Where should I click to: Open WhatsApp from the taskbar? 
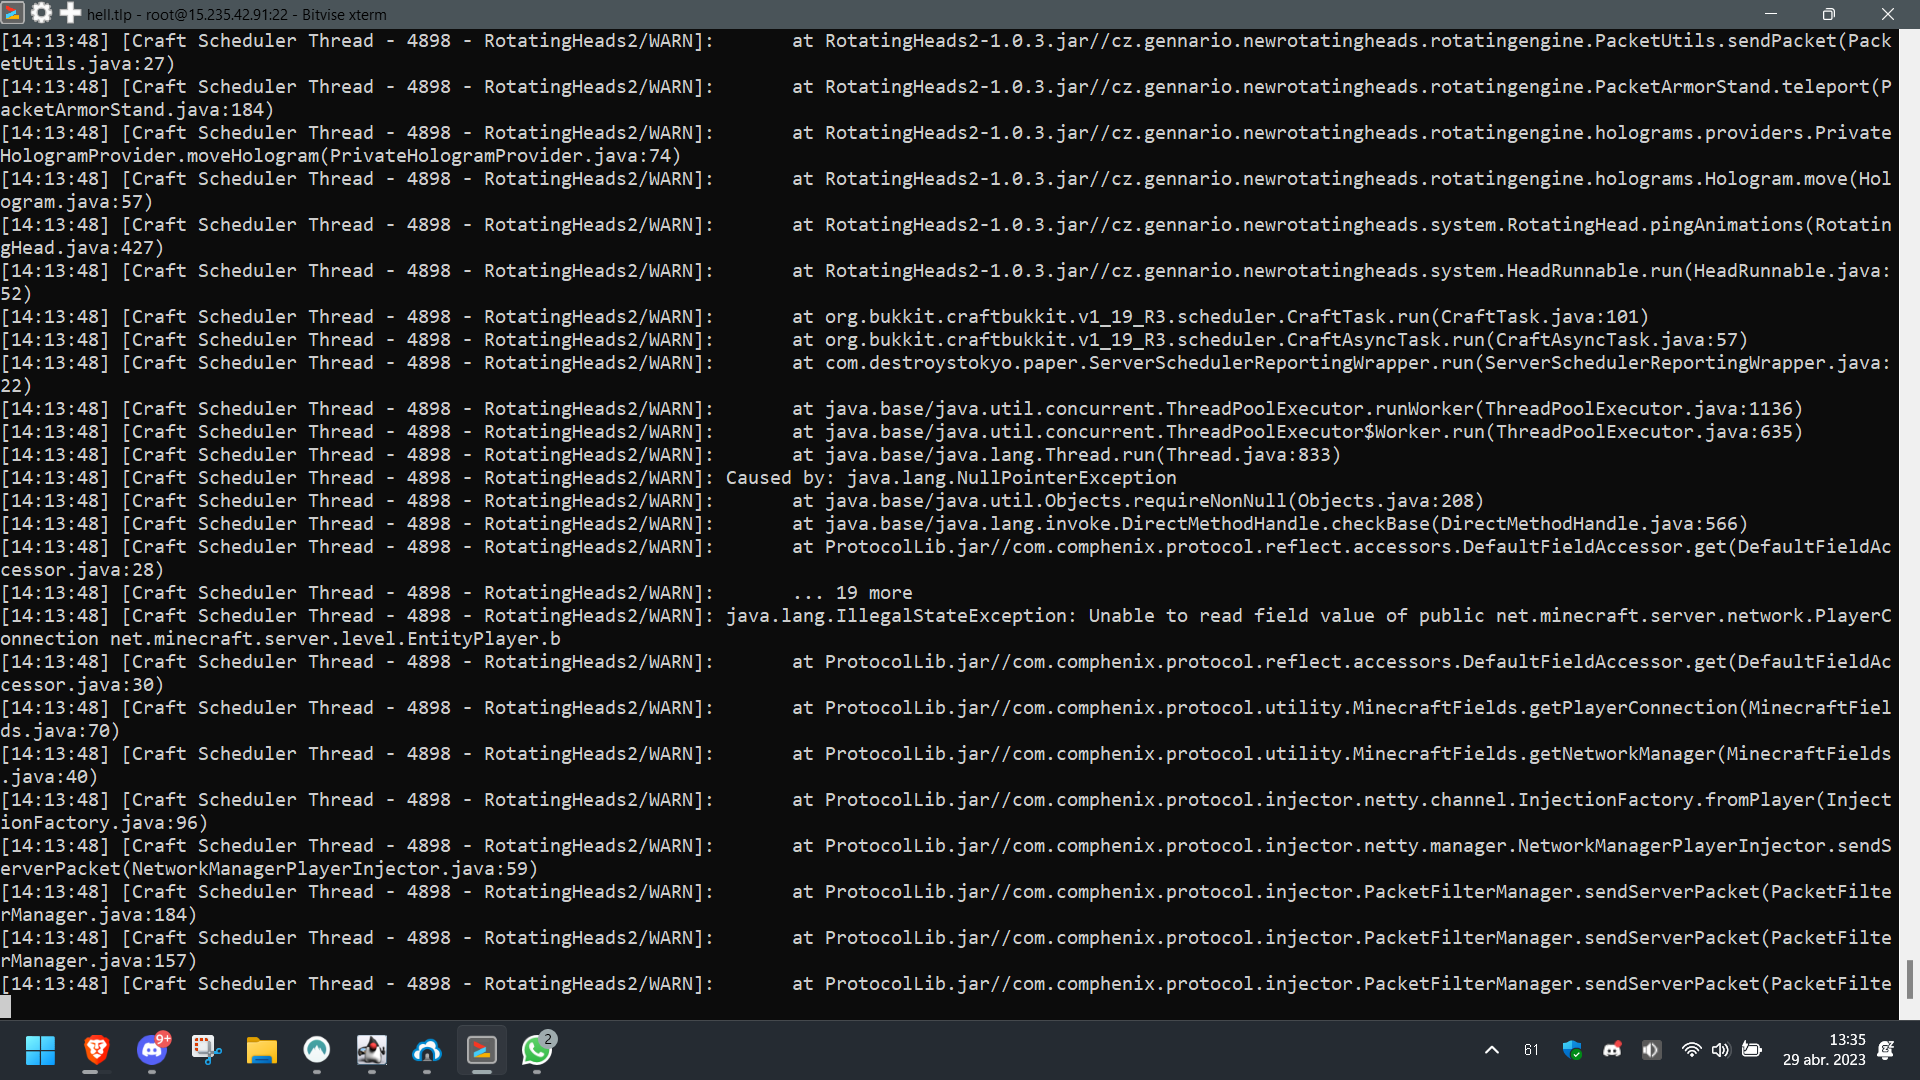pyautogui.click(x=537, y=1051)
